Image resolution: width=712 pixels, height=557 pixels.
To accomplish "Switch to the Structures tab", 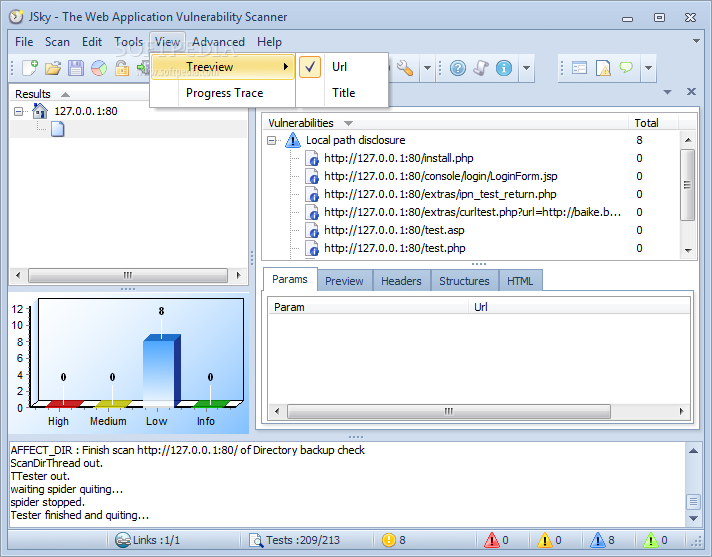I will pos(464,281).
